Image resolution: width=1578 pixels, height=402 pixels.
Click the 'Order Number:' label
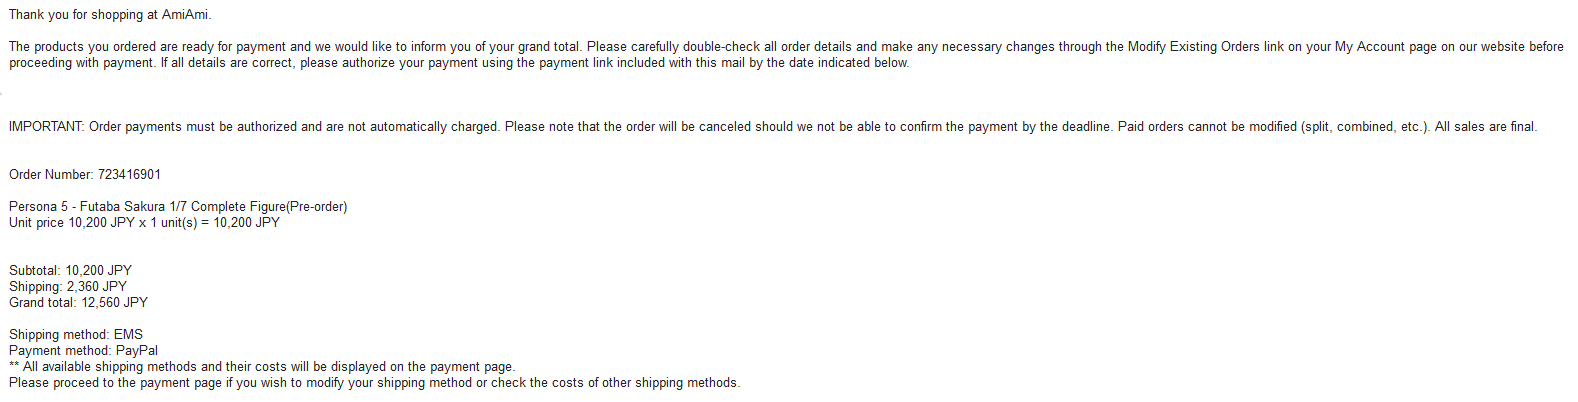[x=51, y=175]
